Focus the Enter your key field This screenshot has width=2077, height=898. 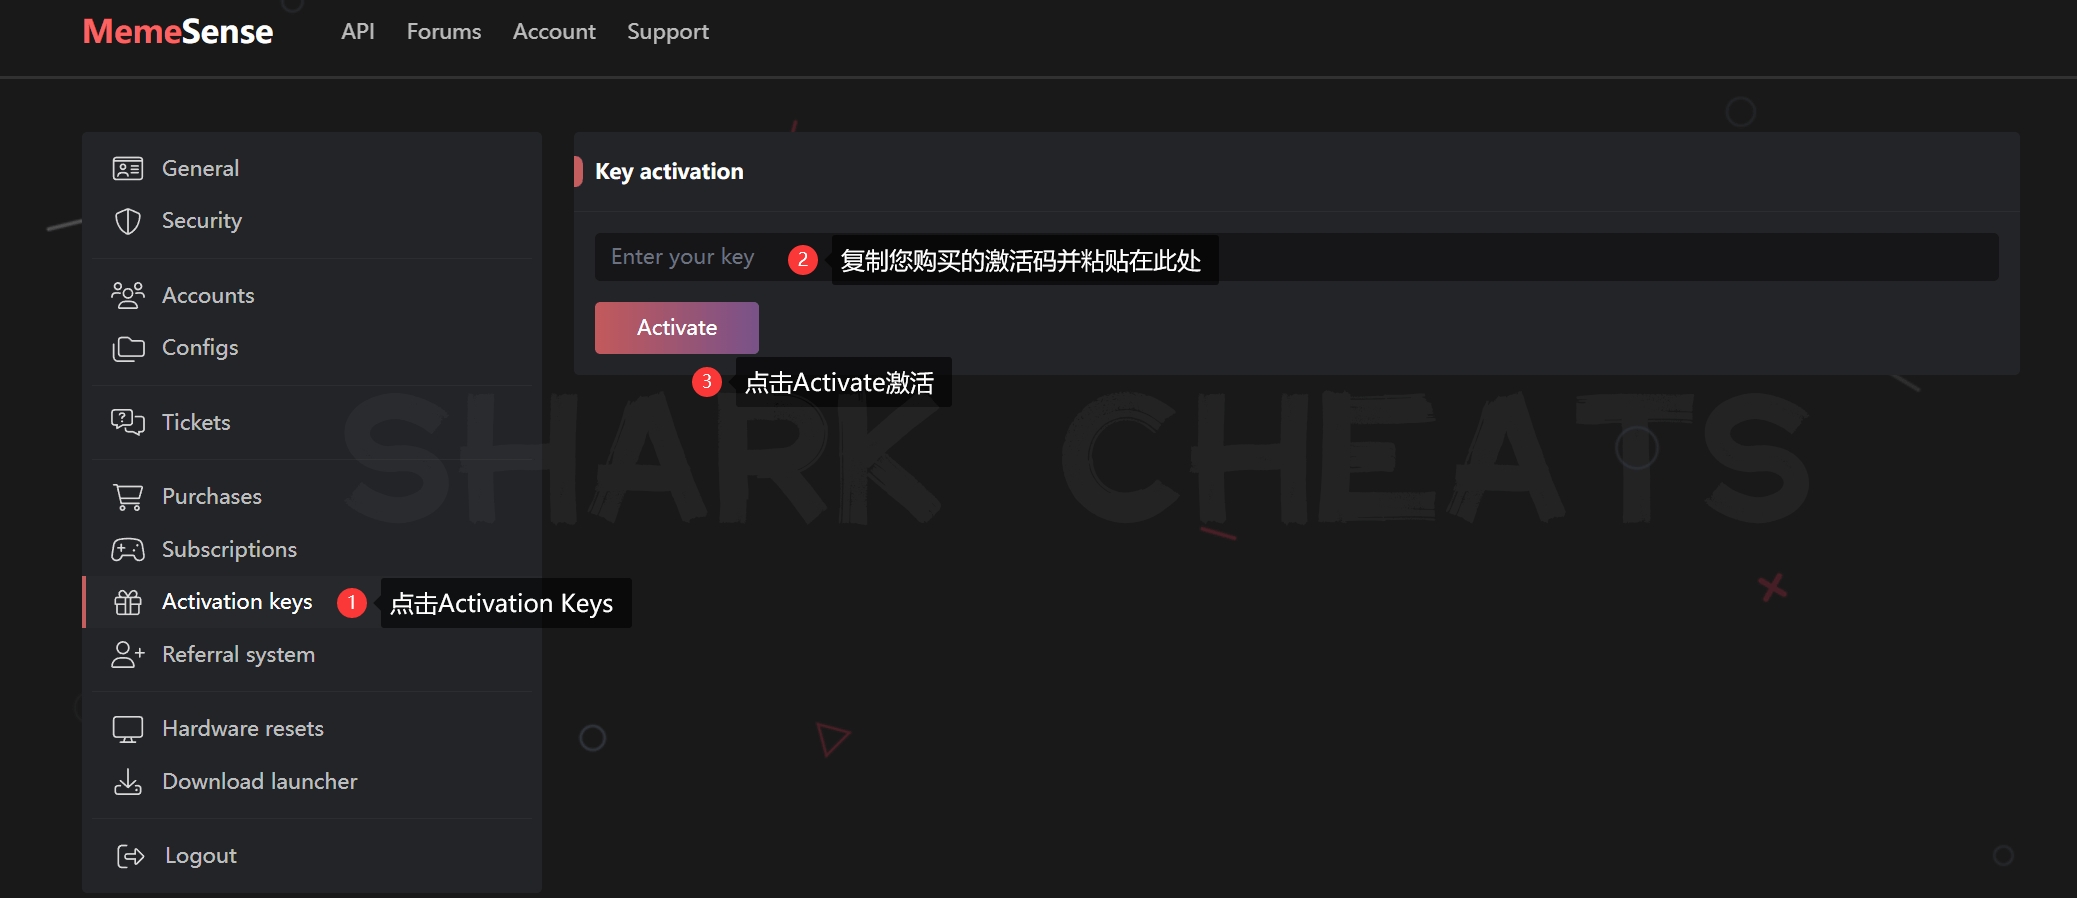(1296, 257)
